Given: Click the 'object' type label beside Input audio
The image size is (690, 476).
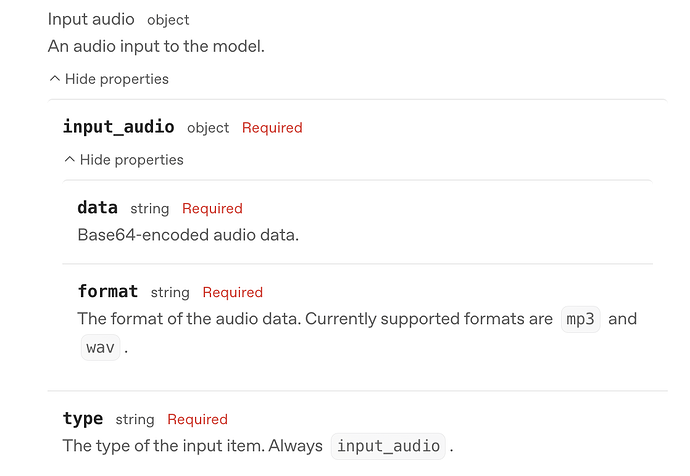Looking at the screenshot, I should (168, 20).
